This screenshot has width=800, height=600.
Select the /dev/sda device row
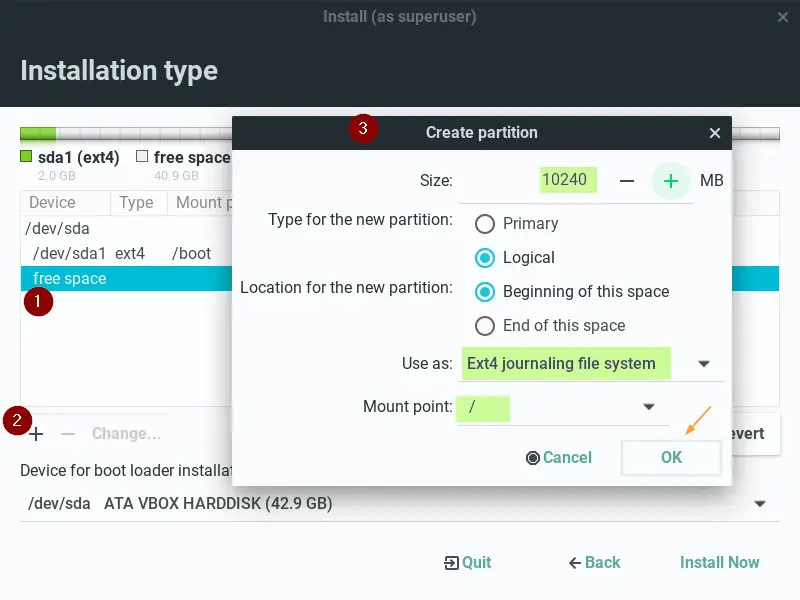pos(127,229)
